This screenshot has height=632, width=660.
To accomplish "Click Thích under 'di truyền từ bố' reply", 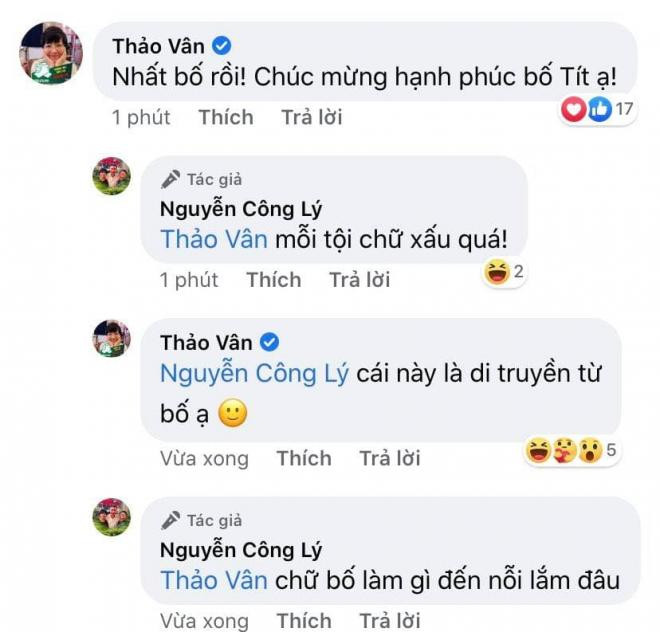I will [x=304, y=458].
